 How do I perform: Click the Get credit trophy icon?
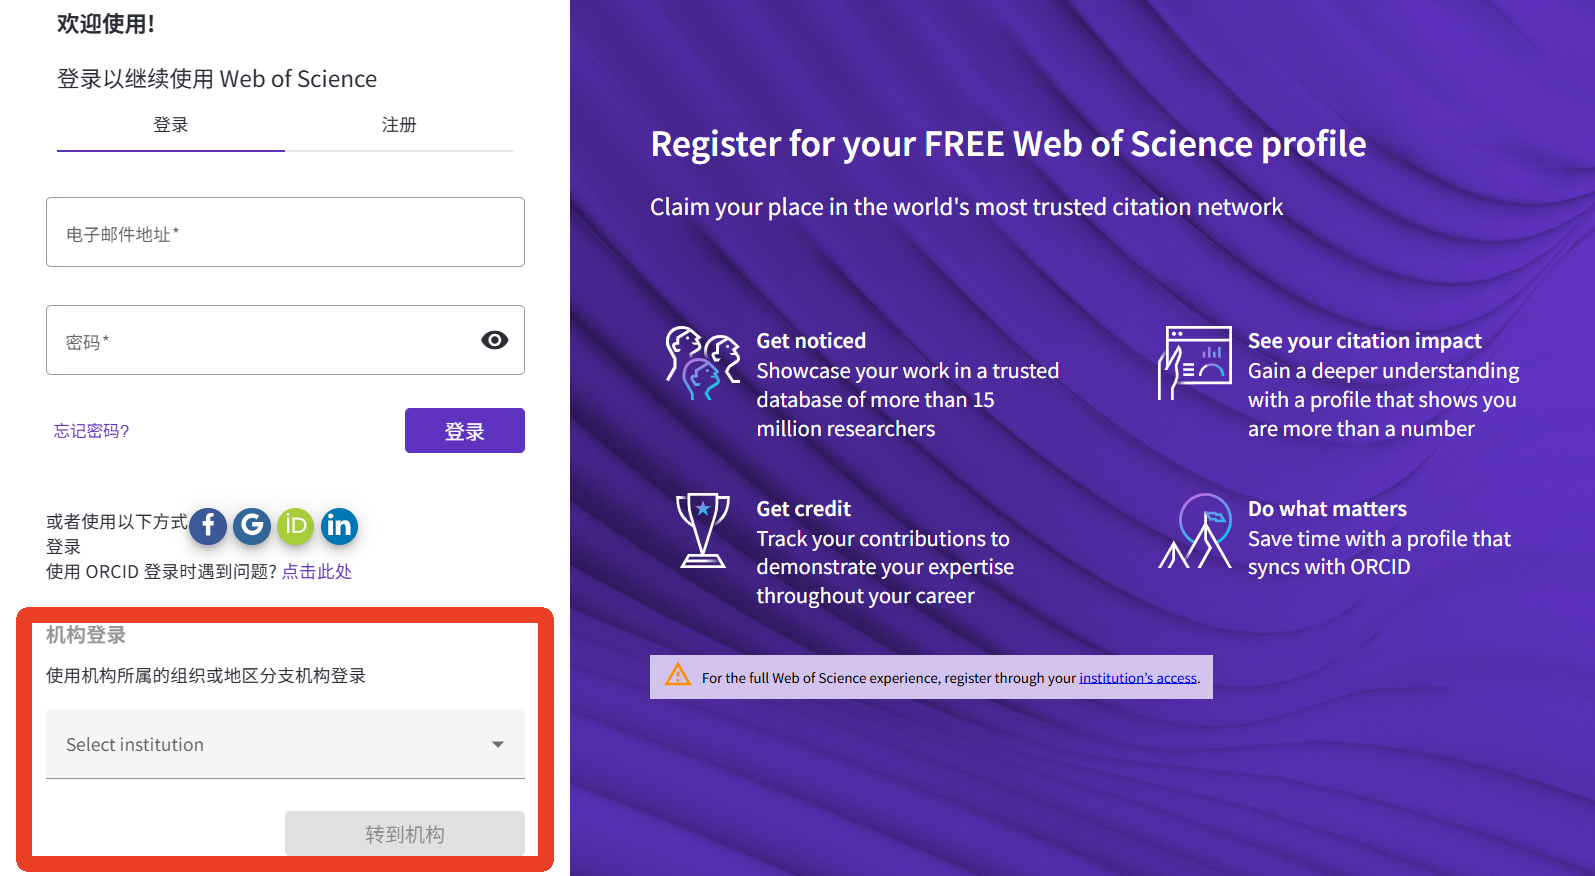tap(703, 531)
